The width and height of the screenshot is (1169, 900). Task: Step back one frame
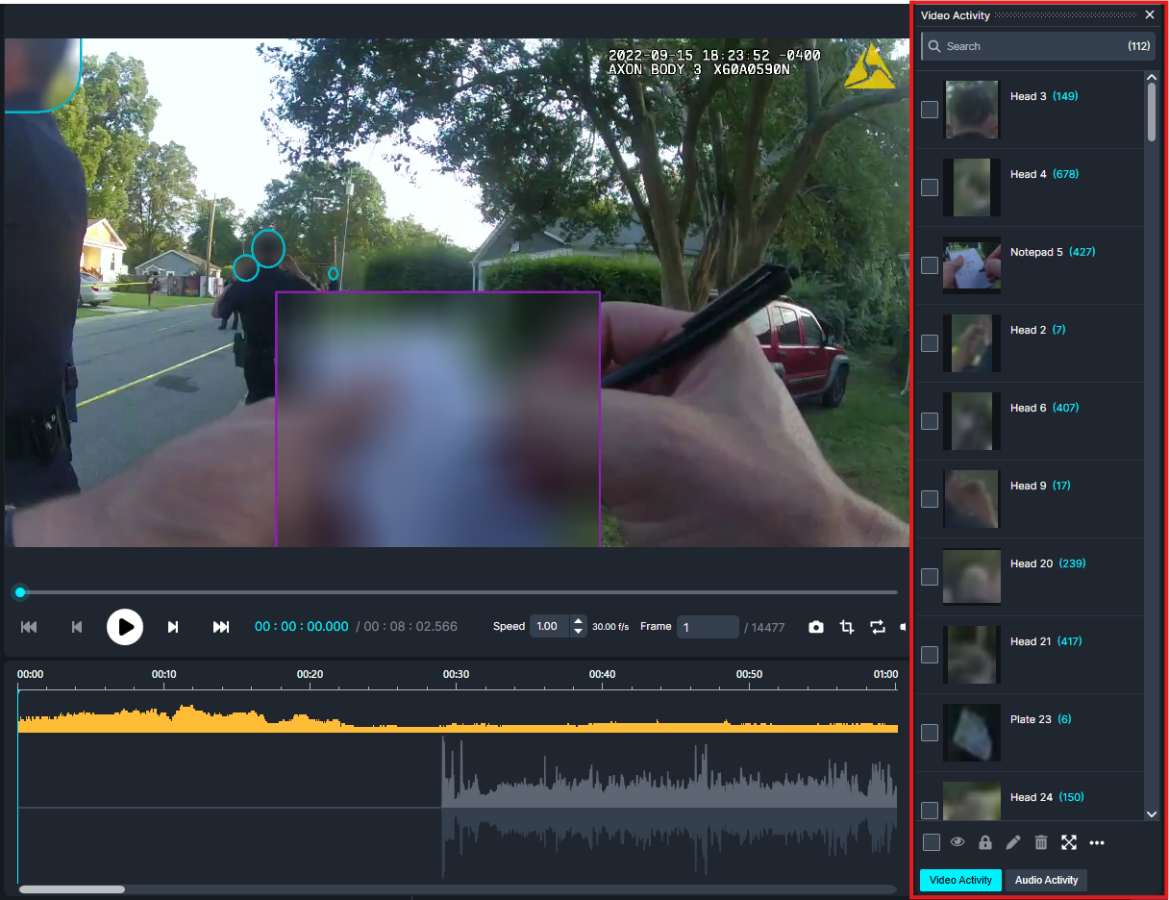[77, 627]
